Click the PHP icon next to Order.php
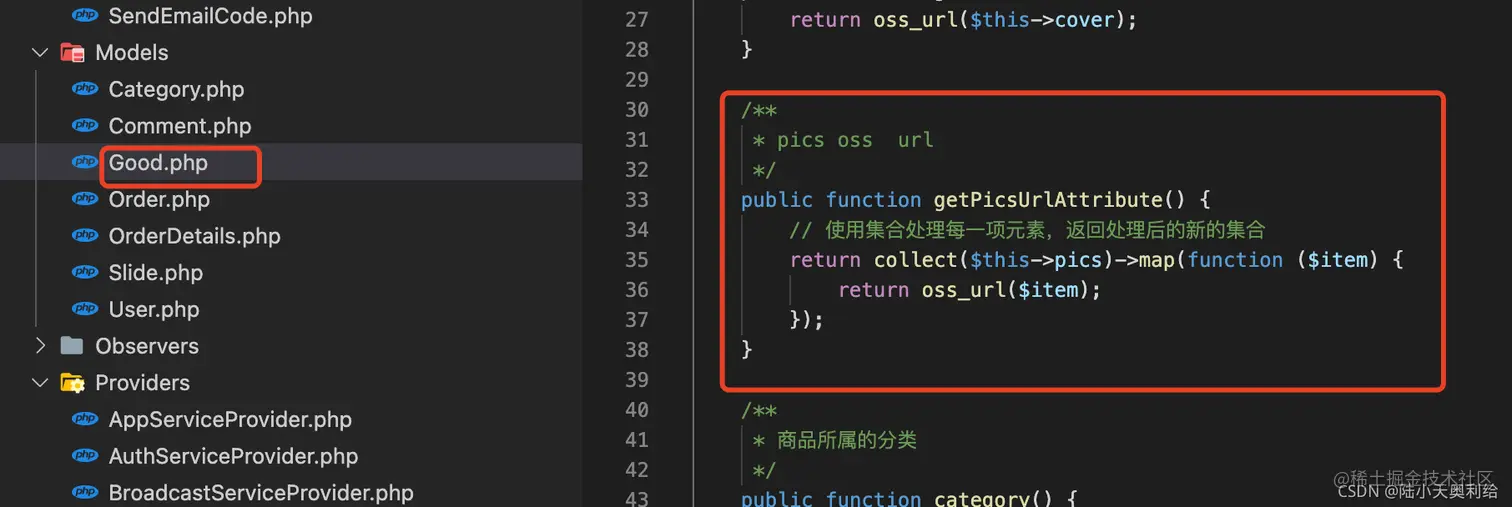1512x507 pixels. [x=85, y=199]
